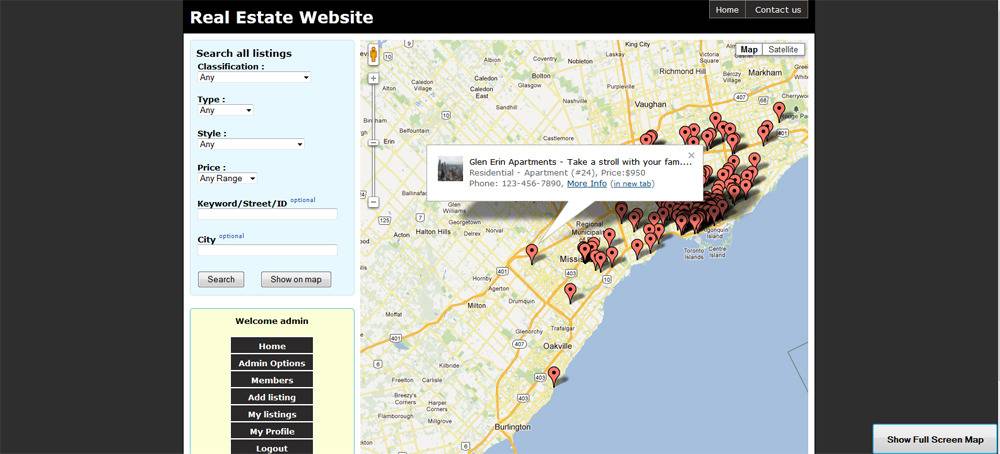The image size is (1000, 454).
Task: Click the 'Vaughan' label on the map
Action: (651, 104)
